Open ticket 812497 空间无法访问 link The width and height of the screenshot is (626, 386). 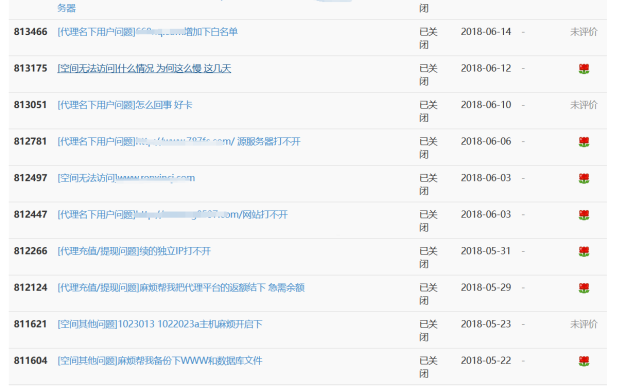pos(126,178)
